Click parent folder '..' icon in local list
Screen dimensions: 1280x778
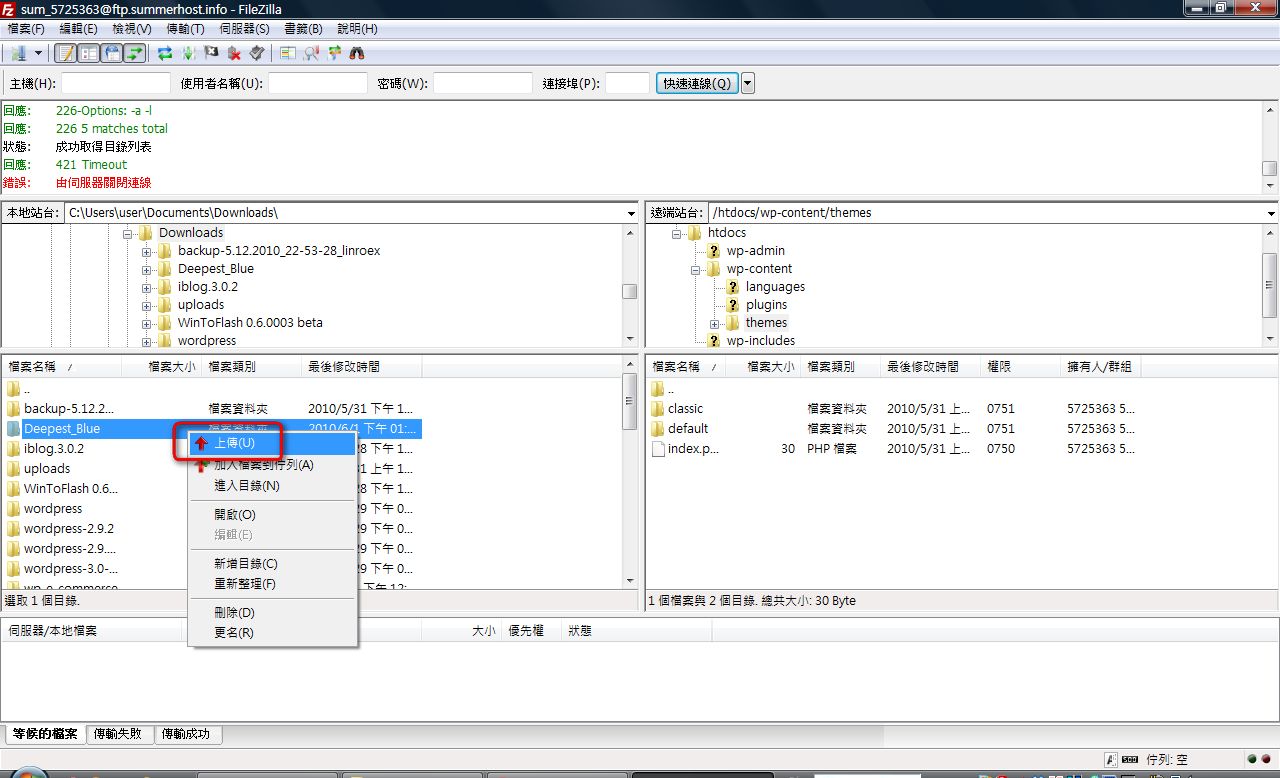point(14,388)
